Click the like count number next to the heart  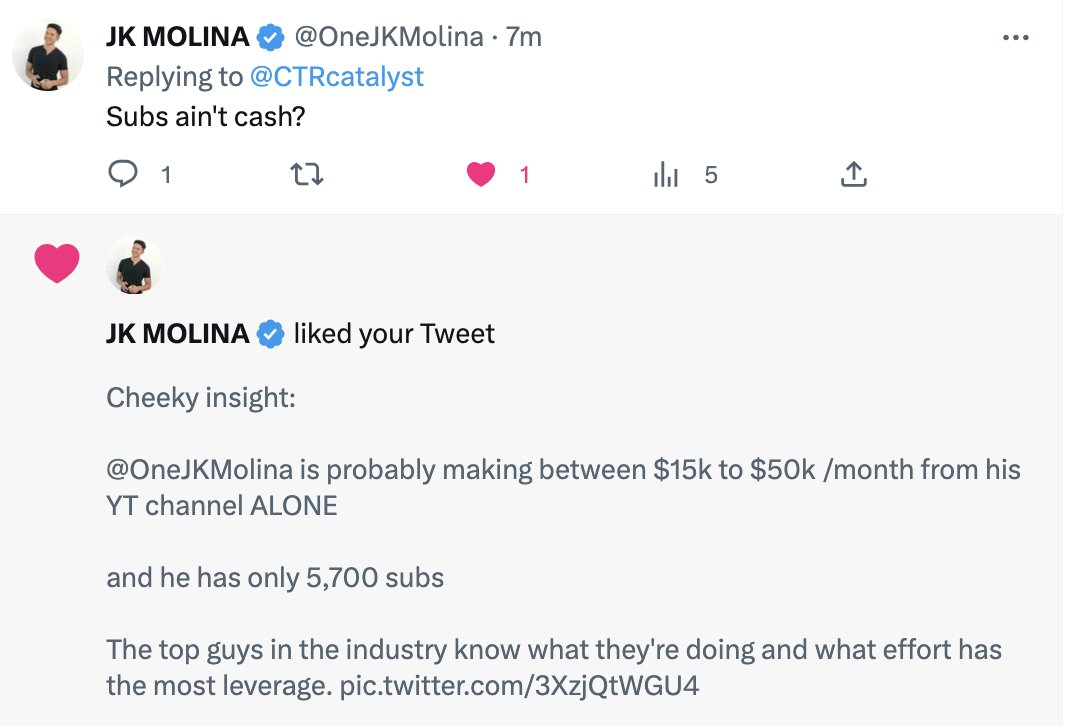coord(524,175)
